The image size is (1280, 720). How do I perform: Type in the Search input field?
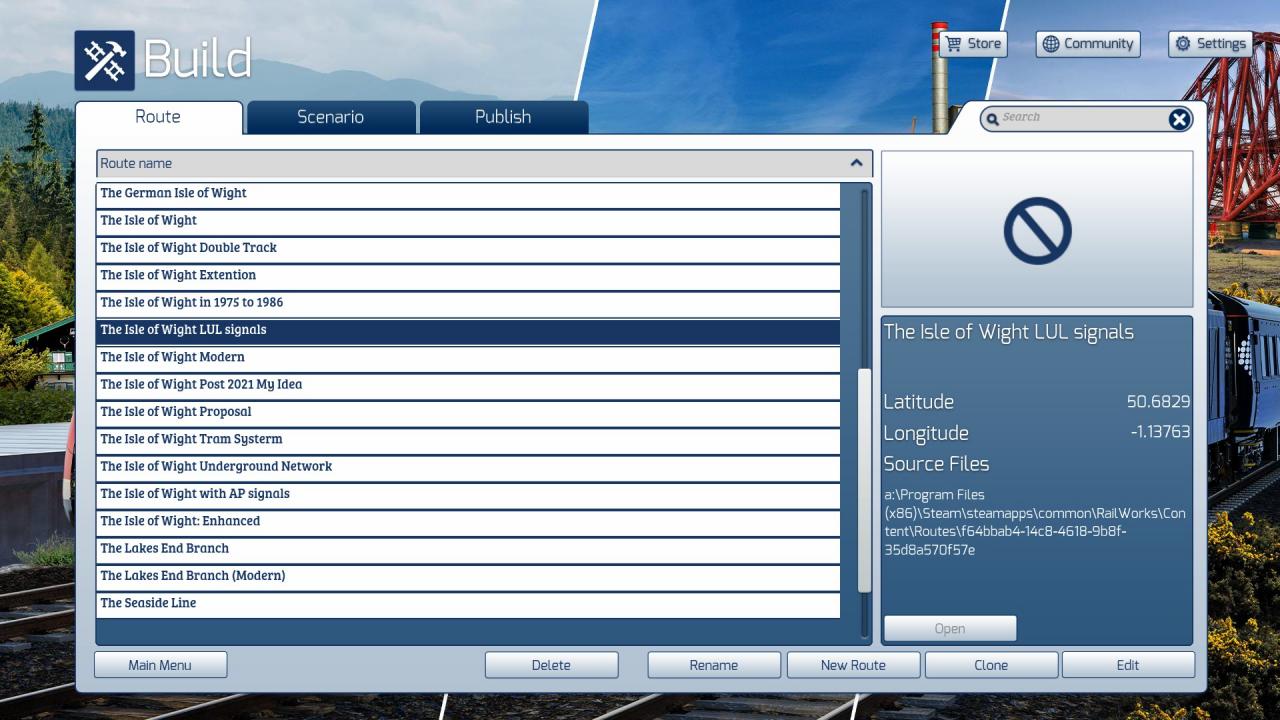point(1080,118)
